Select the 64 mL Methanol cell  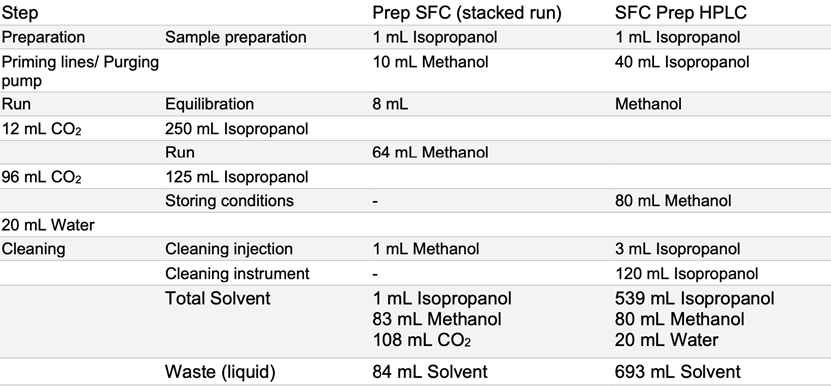pyautogui.click(x=430, y=153)
